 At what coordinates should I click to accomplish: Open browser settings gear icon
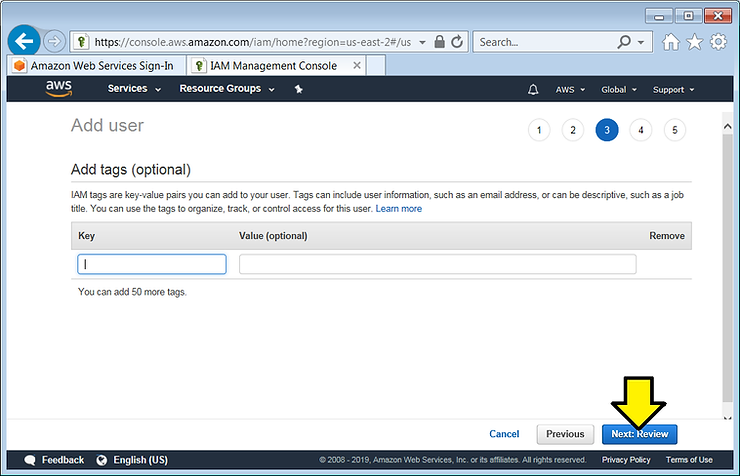(717, 42)
